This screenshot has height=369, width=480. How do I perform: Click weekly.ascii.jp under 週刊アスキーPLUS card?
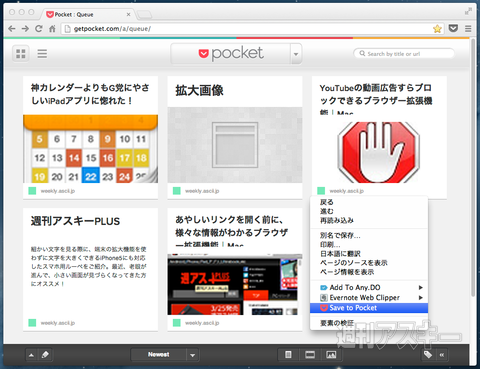coord(58,323)
